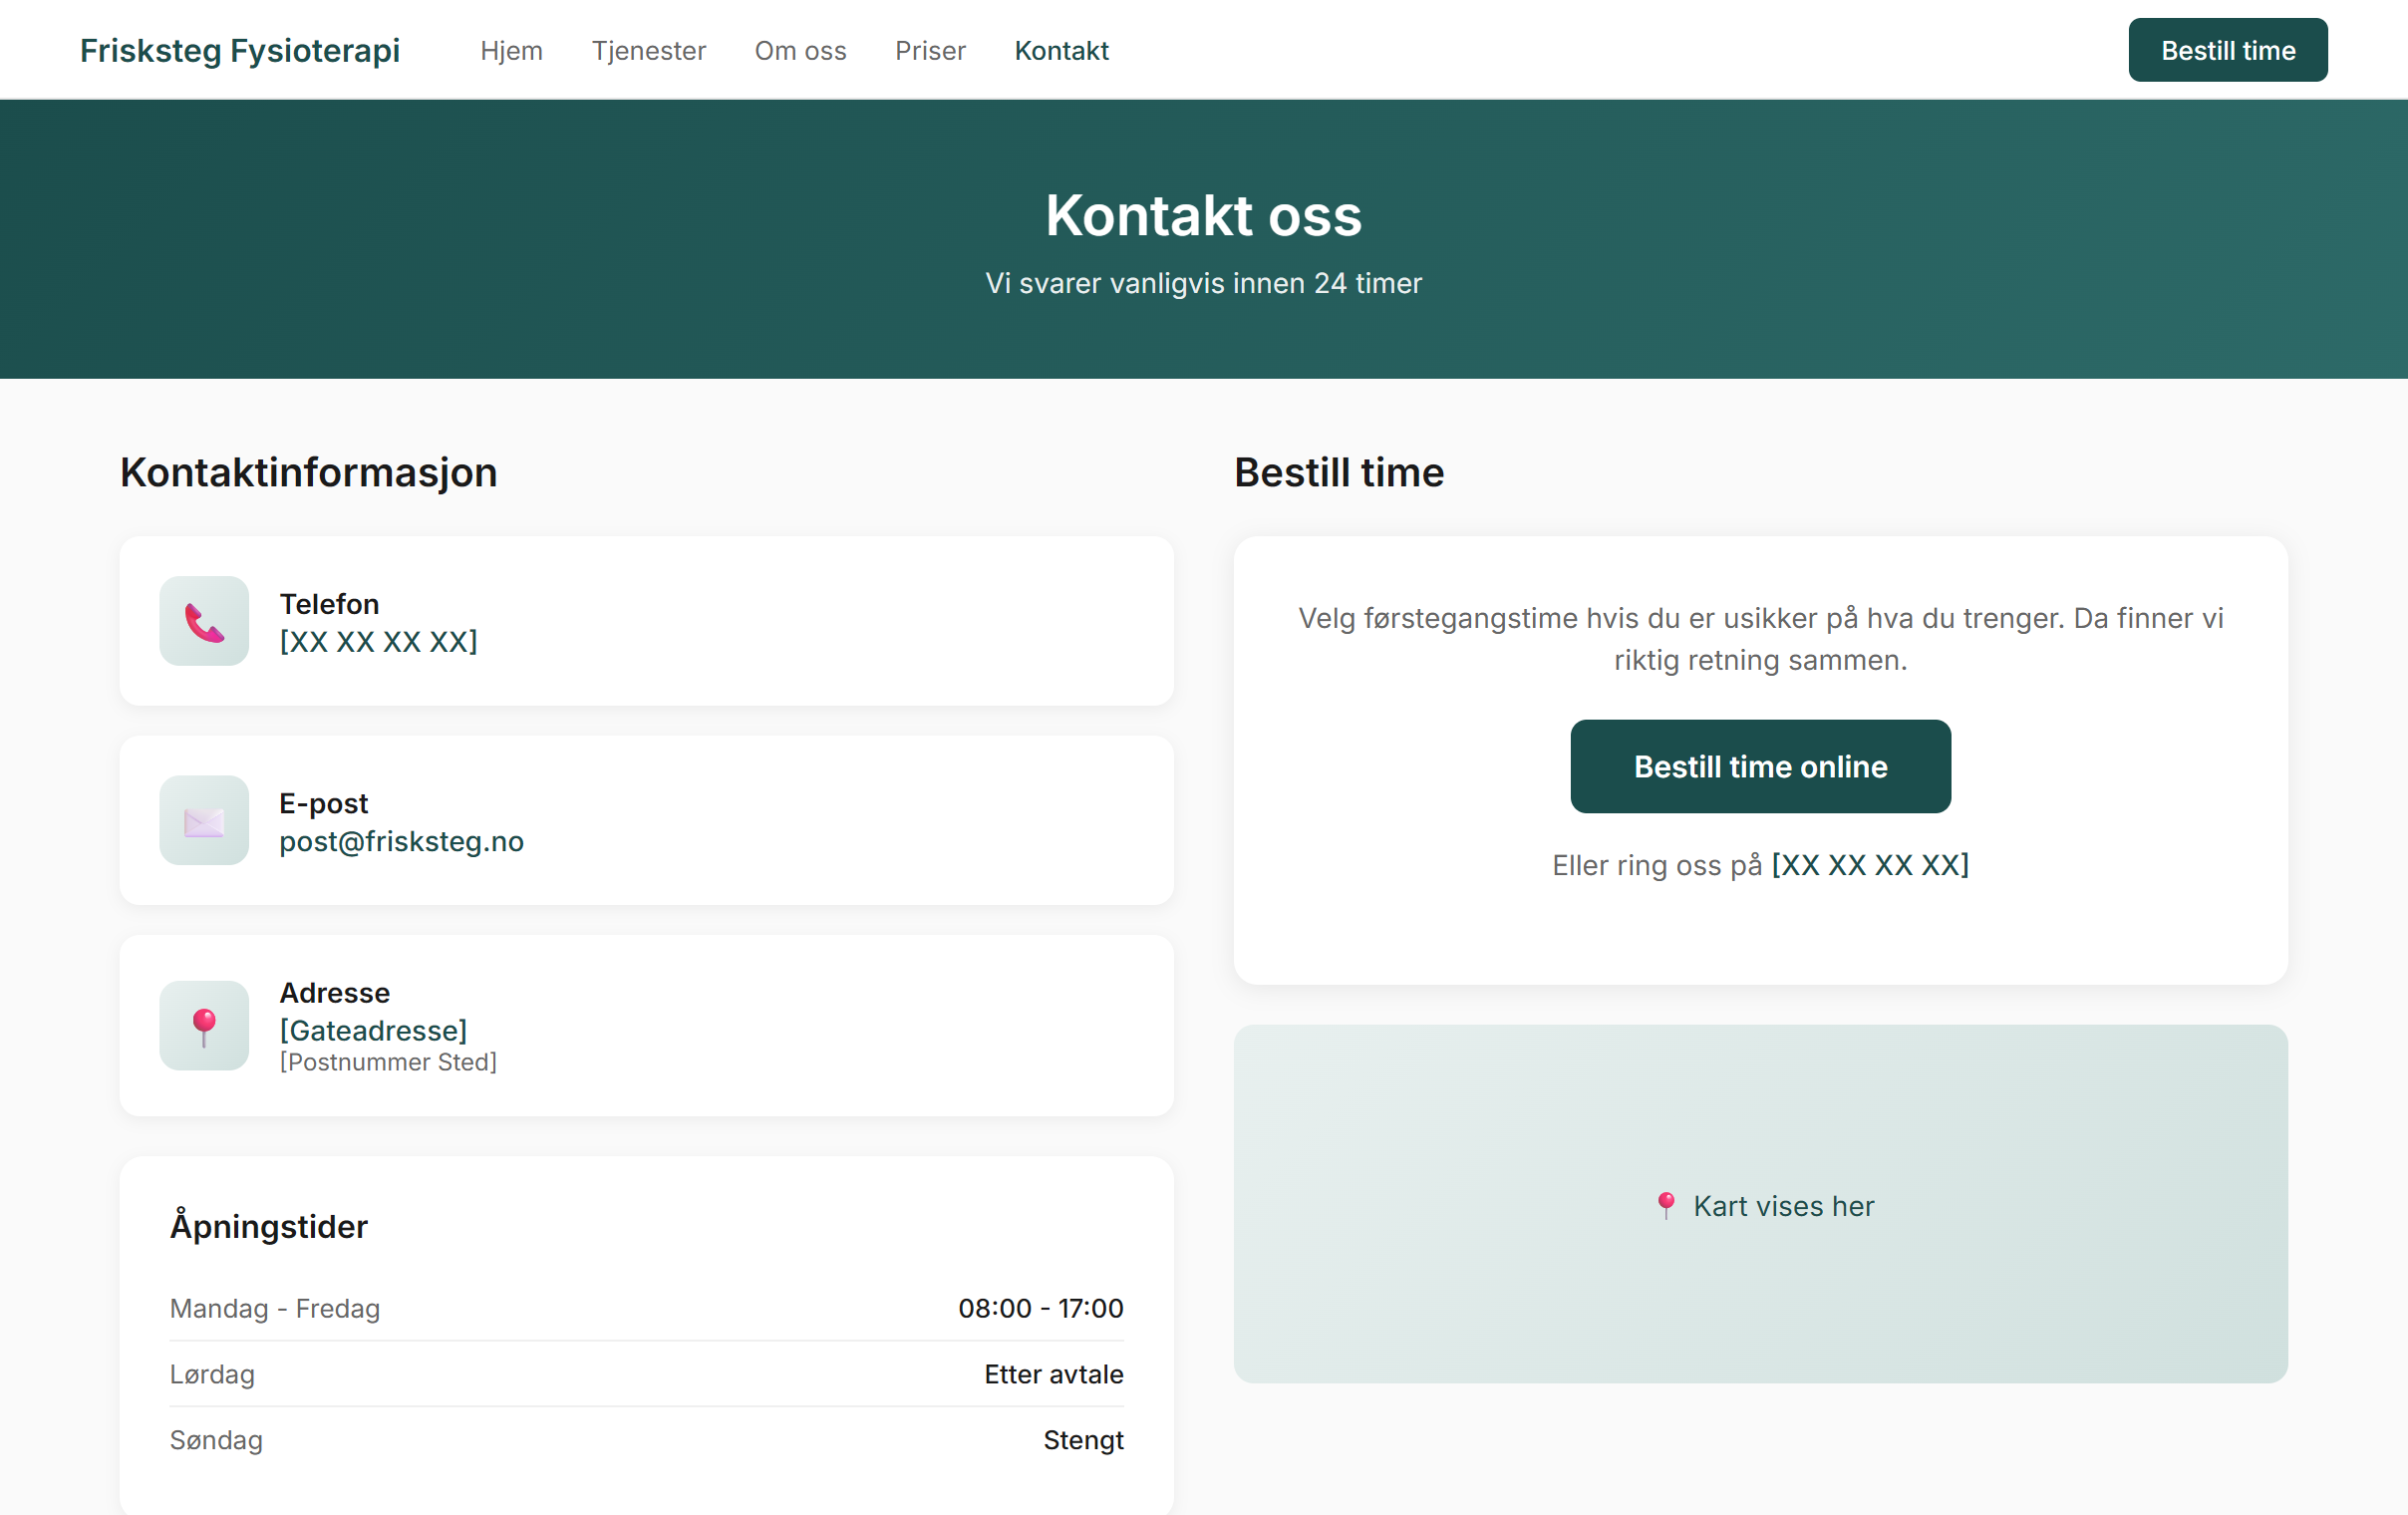Click the Kontakt oss hero heading

click(x=1203, y=215)
